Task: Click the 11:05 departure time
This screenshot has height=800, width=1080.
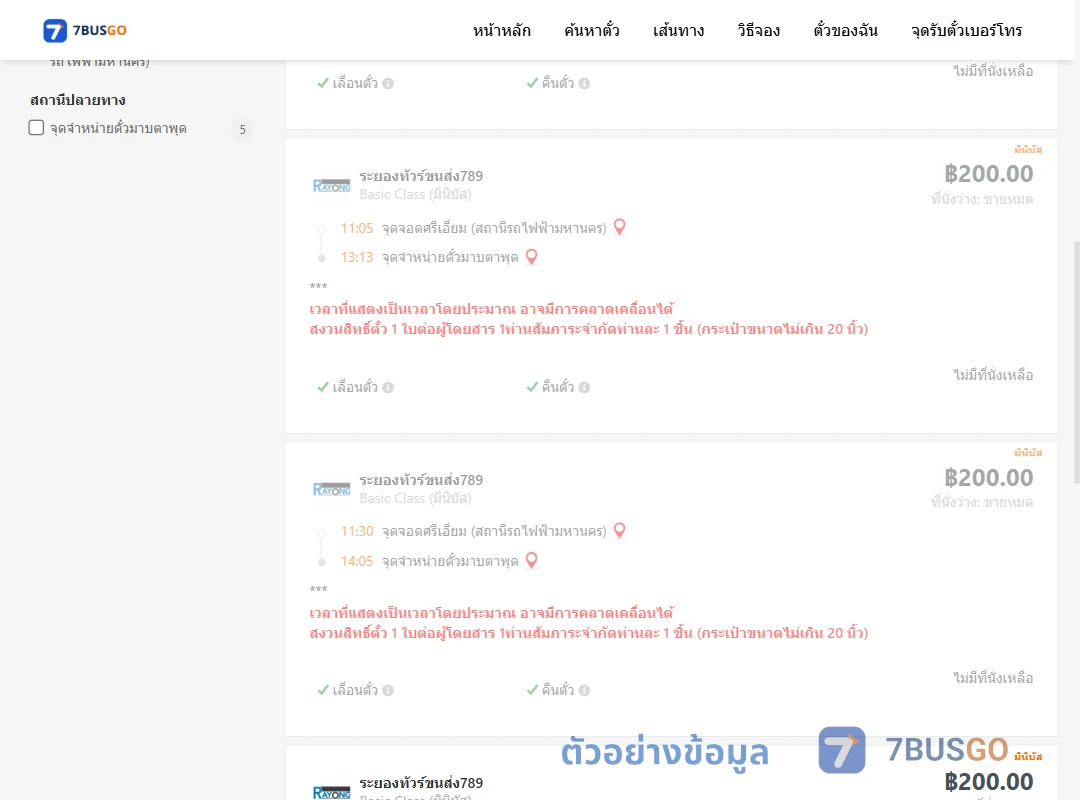Action: pos(357,228)
